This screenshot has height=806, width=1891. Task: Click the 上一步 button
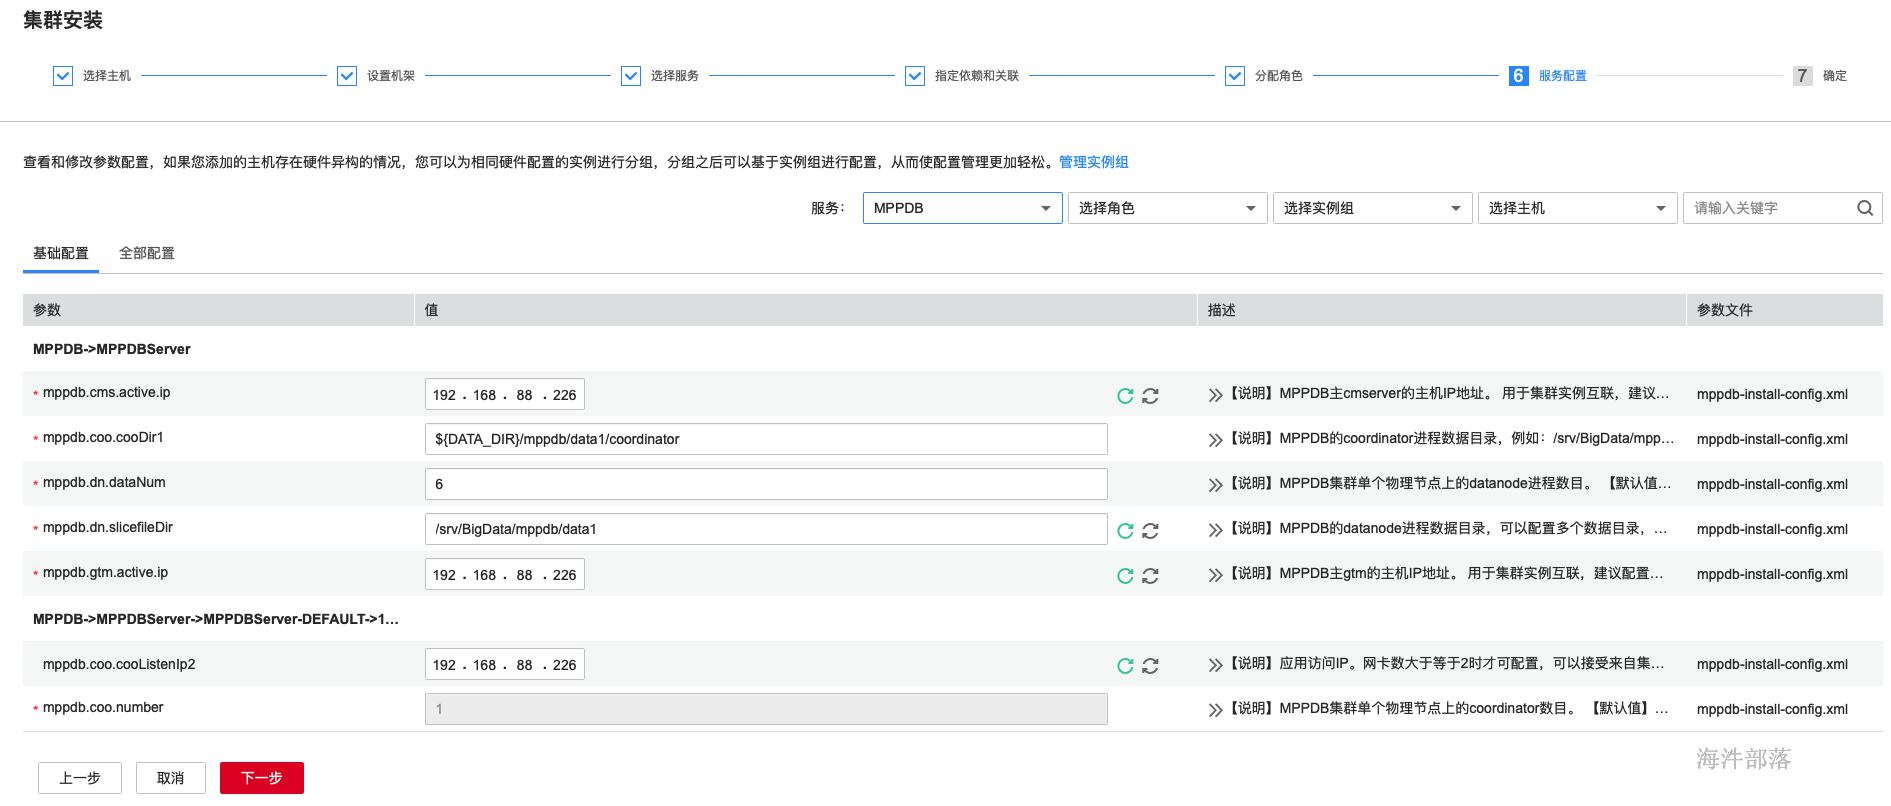pyautogui.click(x=80, y=778)
